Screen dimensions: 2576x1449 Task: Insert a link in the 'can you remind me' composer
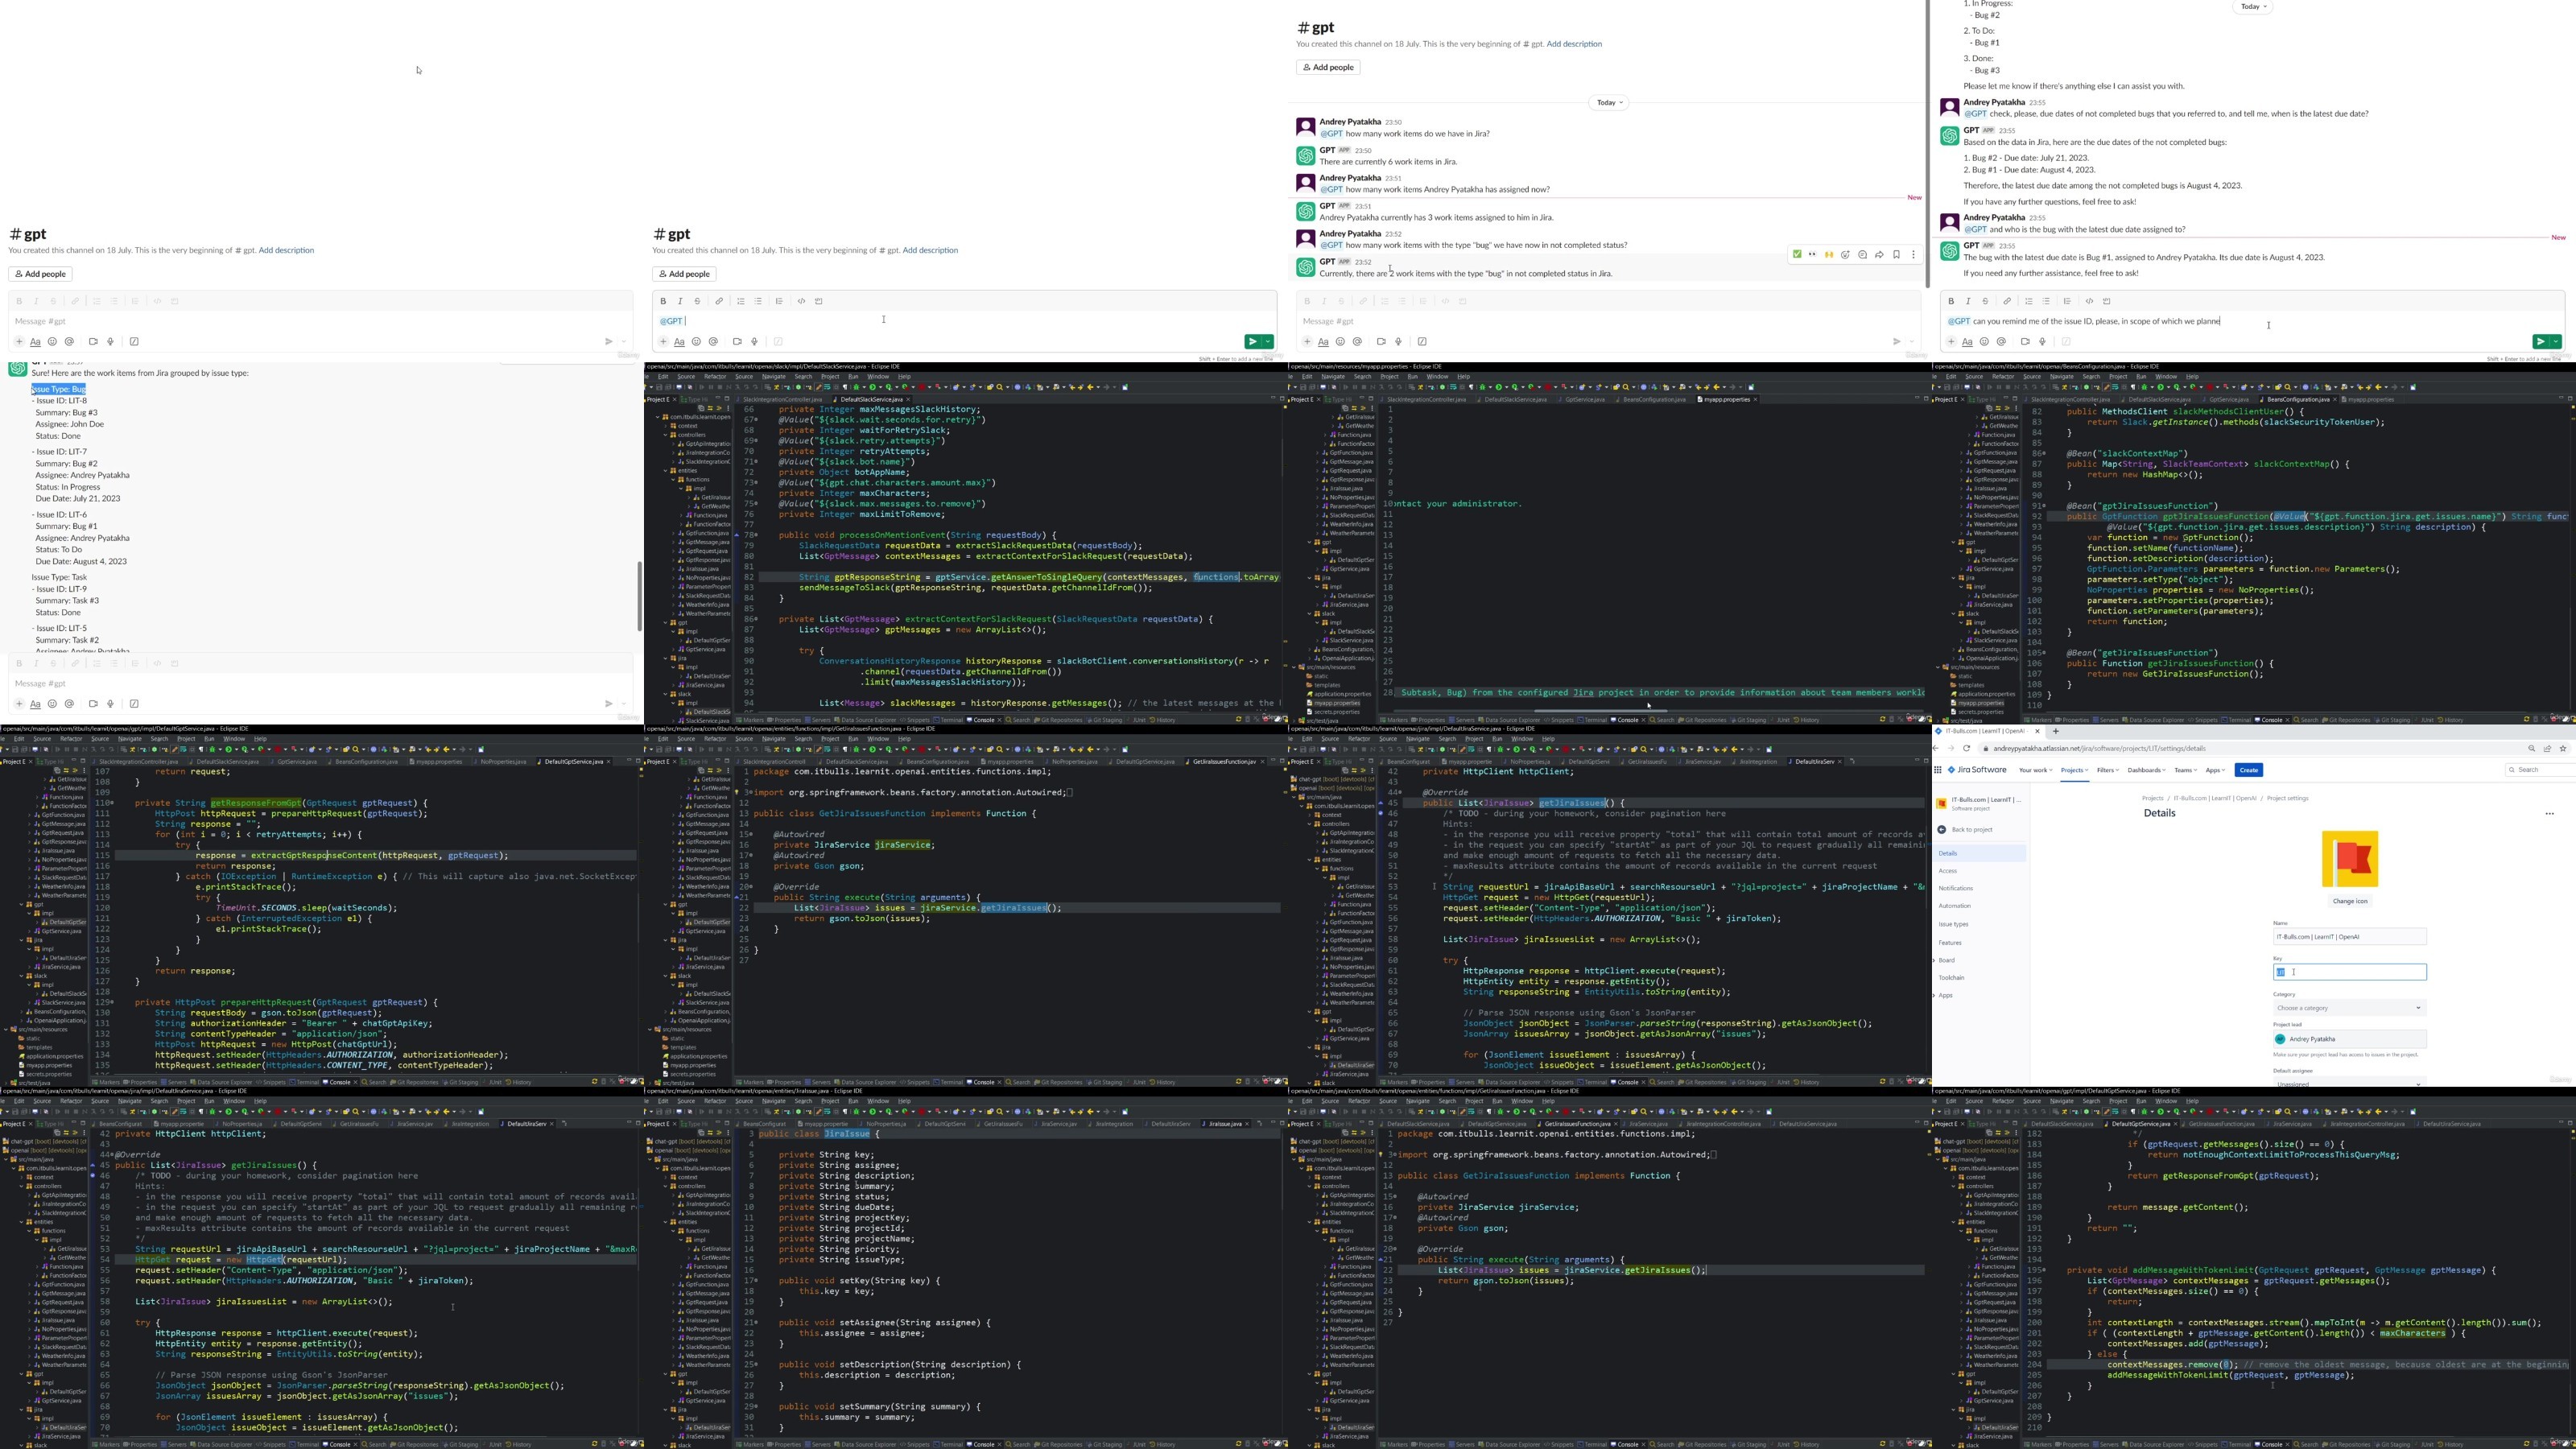tap(2006, 301)
